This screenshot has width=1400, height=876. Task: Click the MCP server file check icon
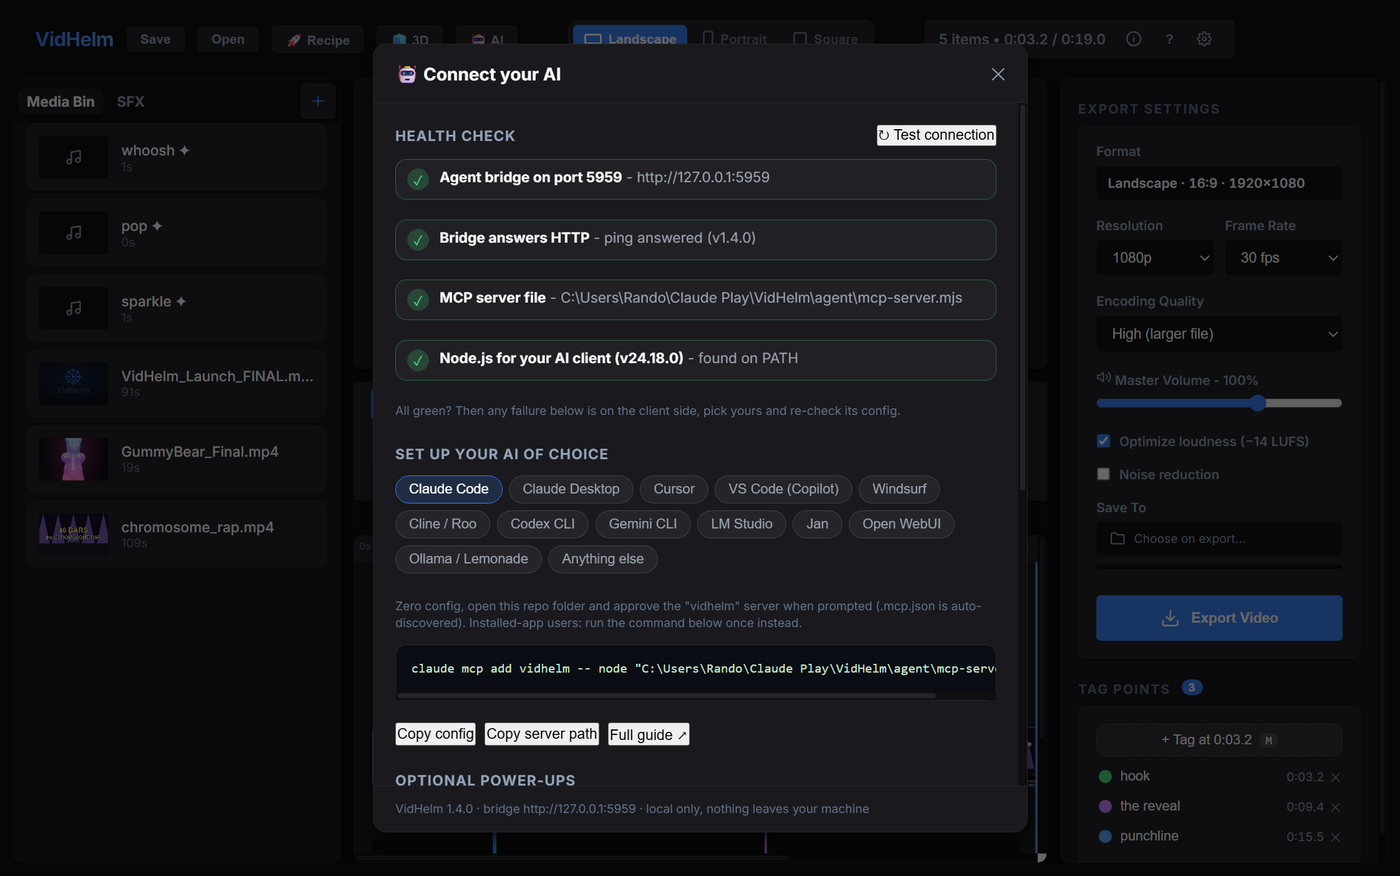click(x=418, y=299)
